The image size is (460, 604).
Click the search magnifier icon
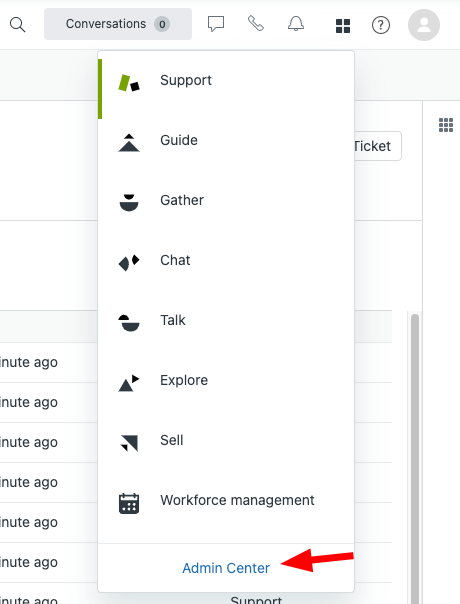(17, 25)
